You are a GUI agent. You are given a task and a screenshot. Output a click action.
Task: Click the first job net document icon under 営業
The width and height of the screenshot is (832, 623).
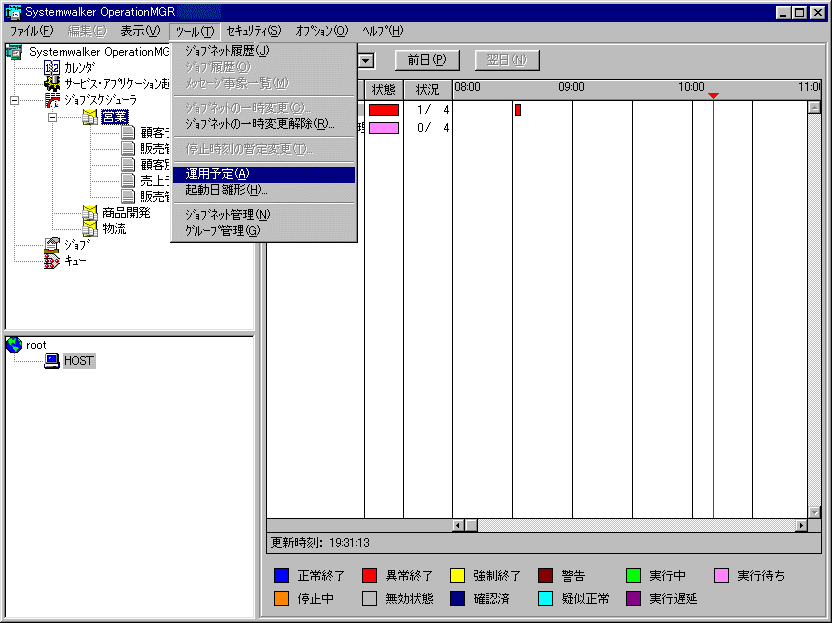(x=128, y=133)
